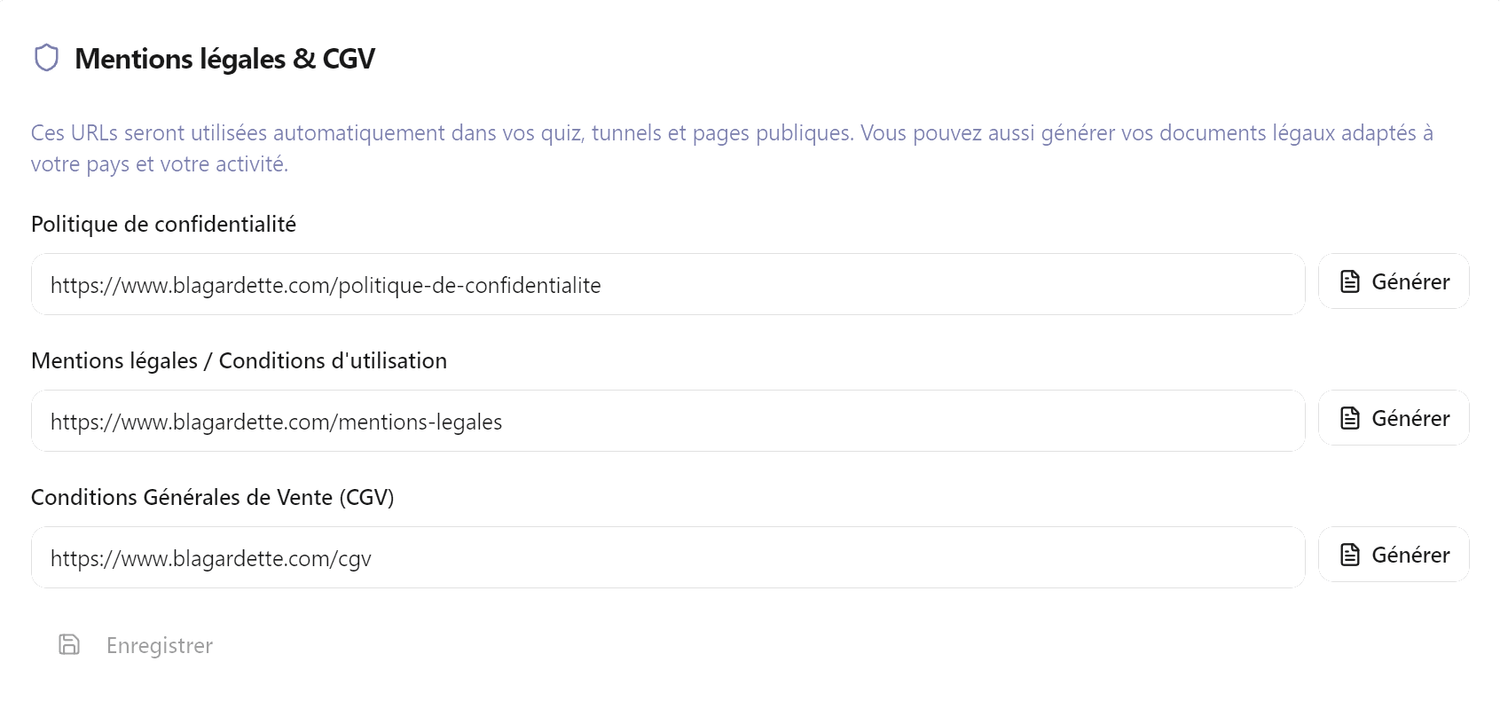
Task: Click document icon in Mentions légales Générer button
Action: [x=1350, y=418]
